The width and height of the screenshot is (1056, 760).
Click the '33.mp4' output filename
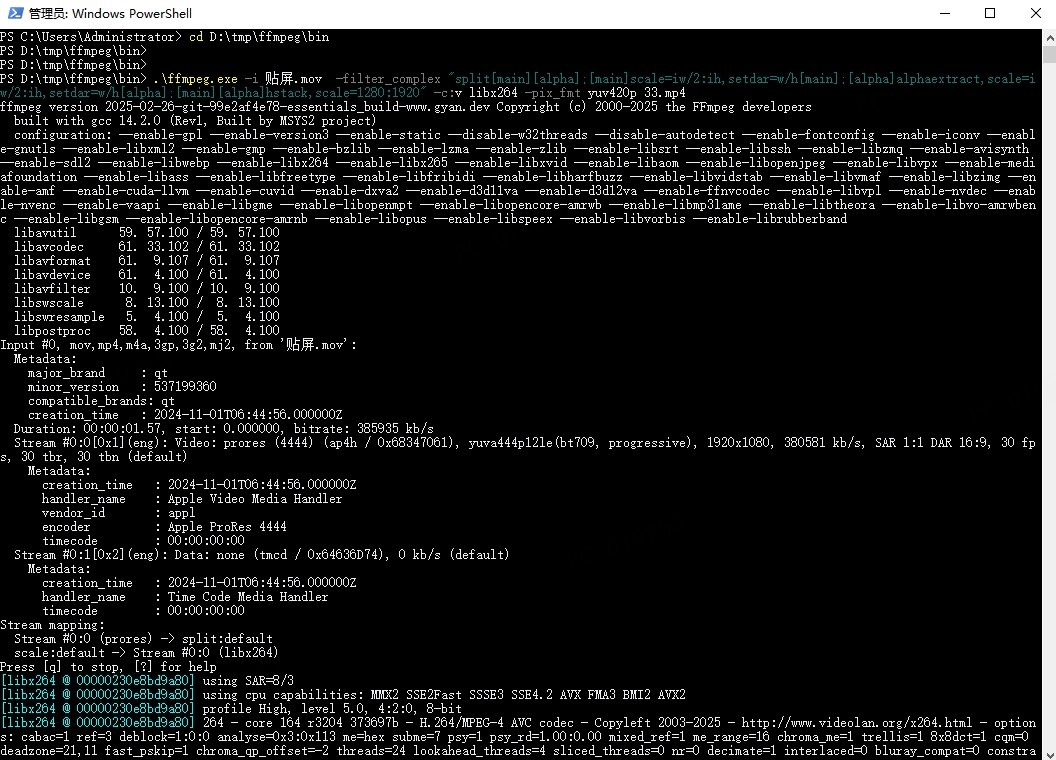665,93
